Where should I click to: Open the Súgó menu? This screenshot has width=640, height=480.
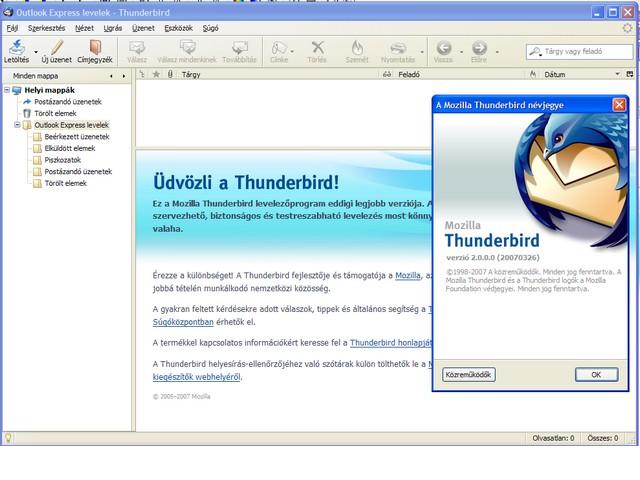211,28
